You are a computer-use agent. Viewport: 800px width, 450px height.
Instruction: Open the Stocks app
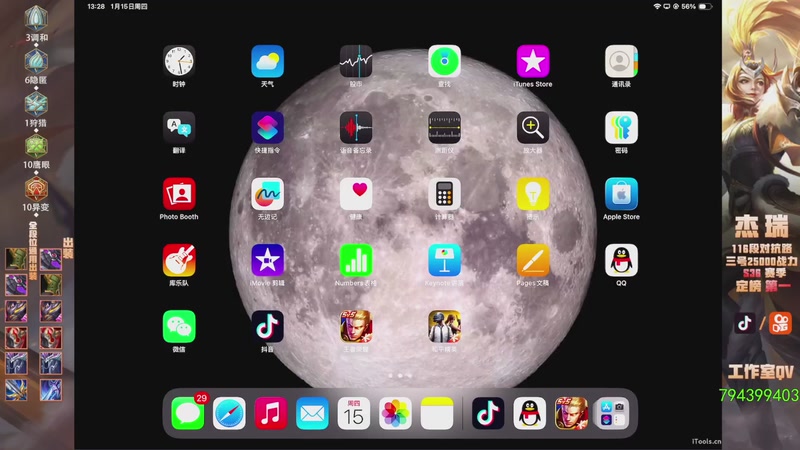point(356,61)
